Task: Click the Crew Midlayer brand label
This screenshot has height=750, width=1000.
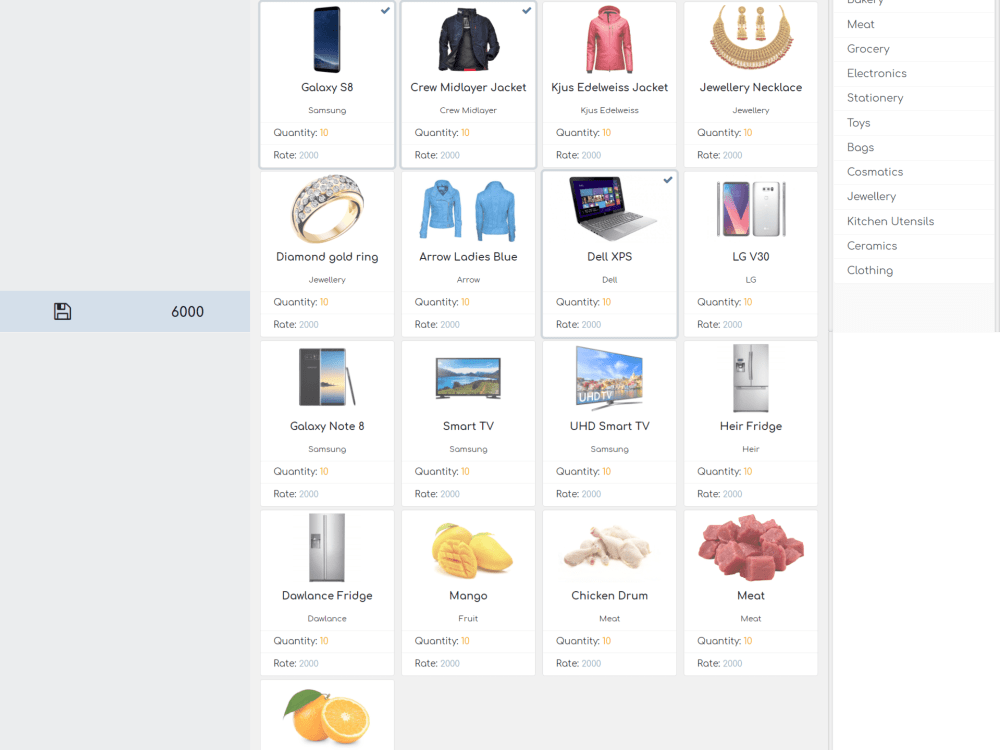Action: 468,110
